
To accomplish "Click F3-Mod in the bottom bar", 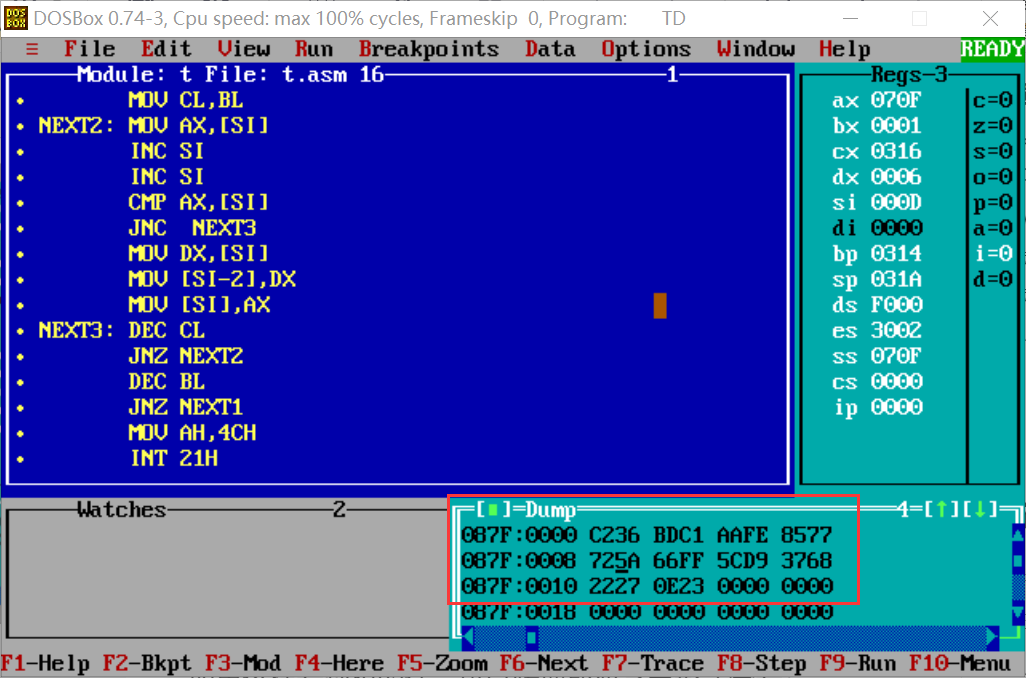I will pyautogui.click(x=243, y=664).
